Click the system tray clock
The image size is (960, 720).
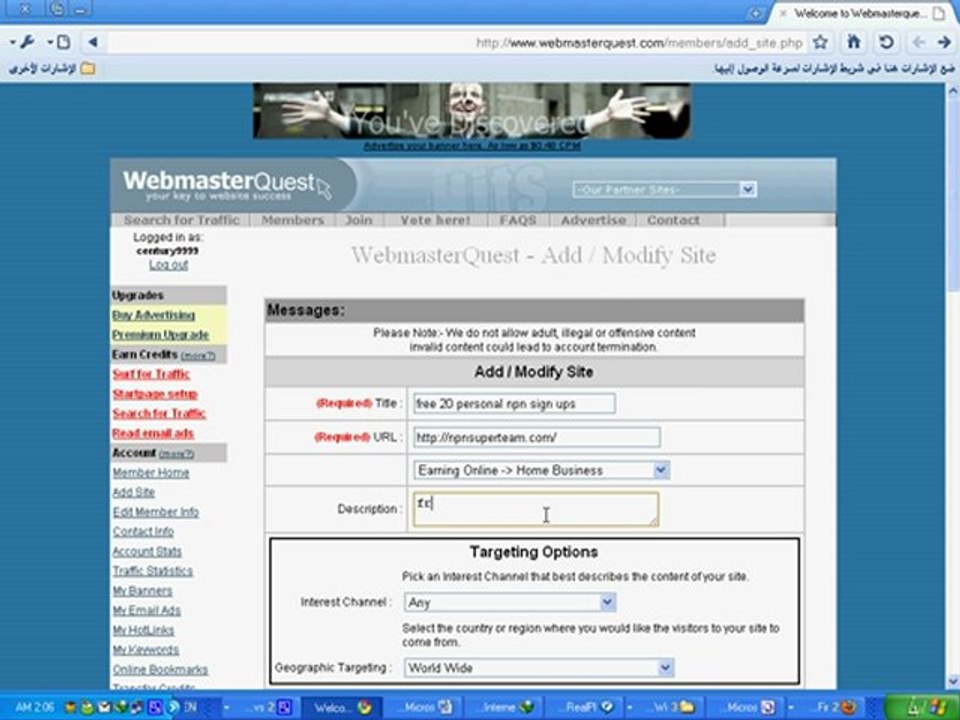coord(34,707)
